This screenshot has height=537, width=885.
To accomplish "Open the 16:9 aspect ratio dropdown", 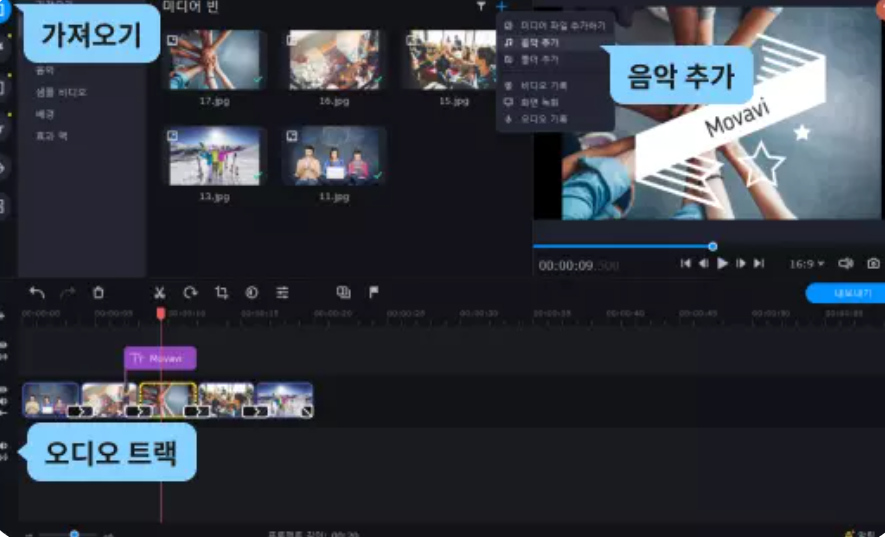I will (x=807, y=264).
